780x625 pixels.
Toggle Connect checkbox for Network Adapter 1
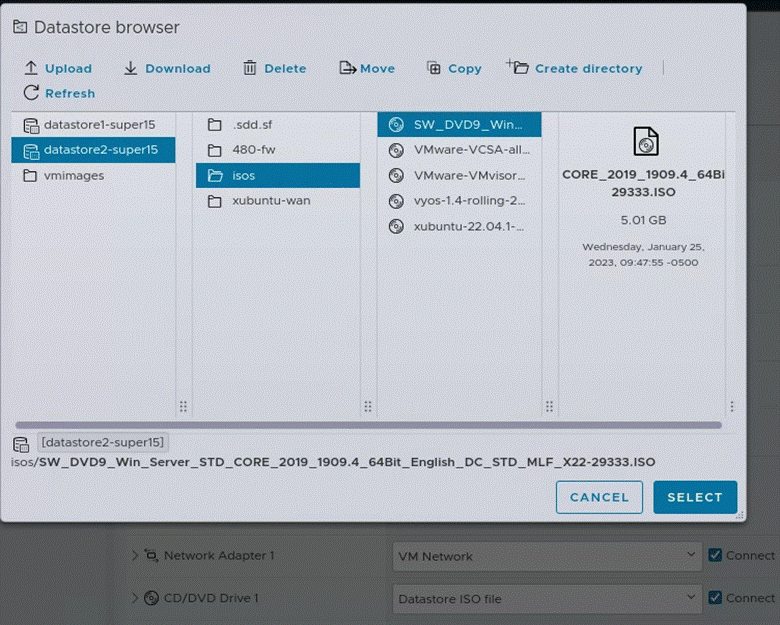click(715, 555)
